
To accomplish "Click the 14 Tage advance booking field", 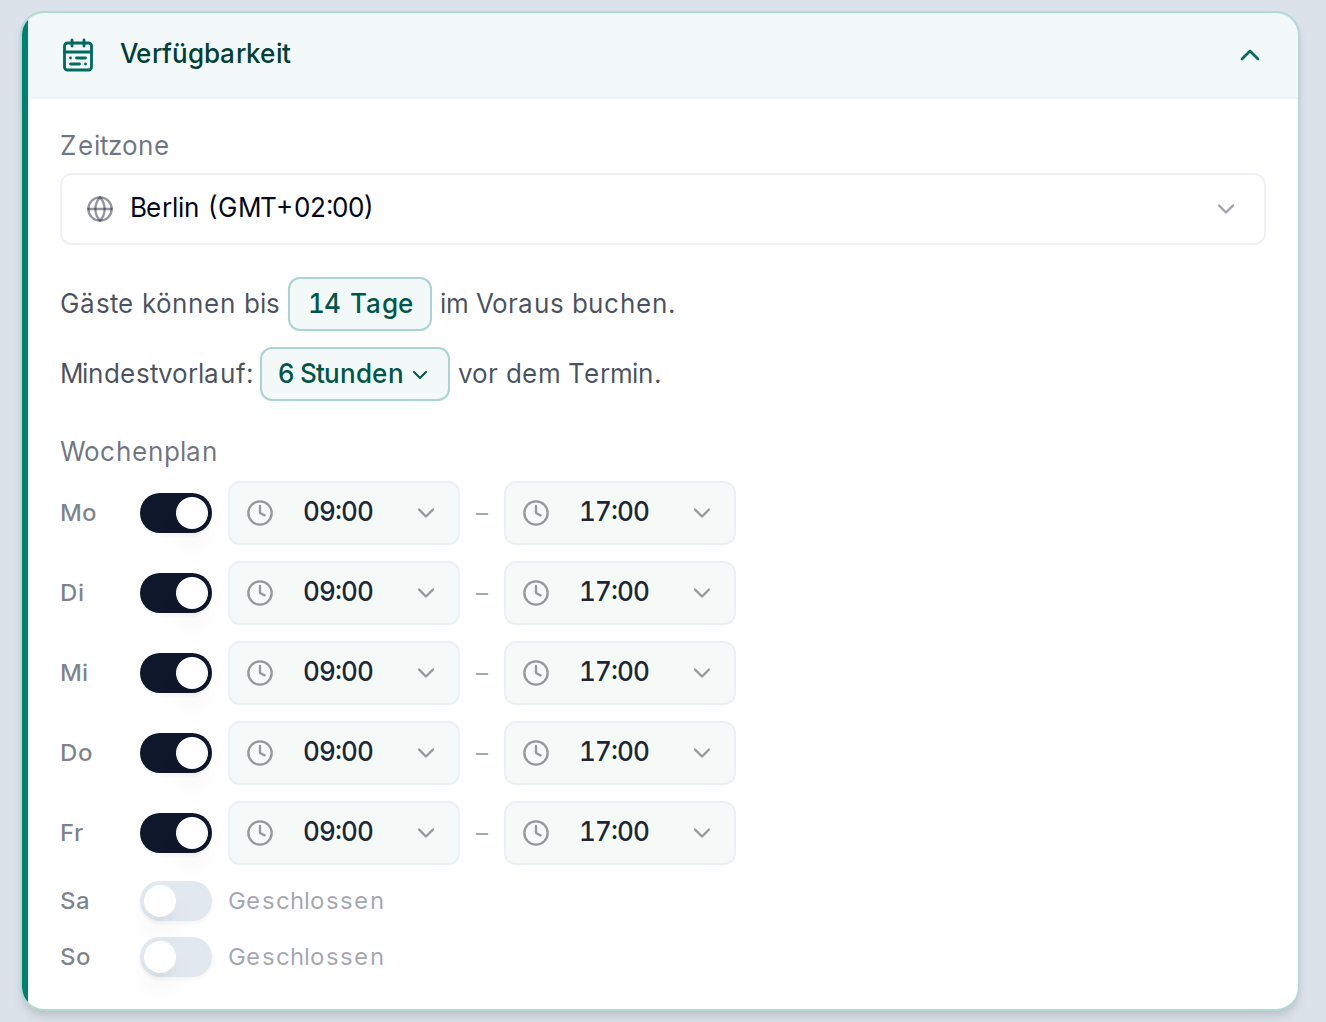I will tap(360, 304).
